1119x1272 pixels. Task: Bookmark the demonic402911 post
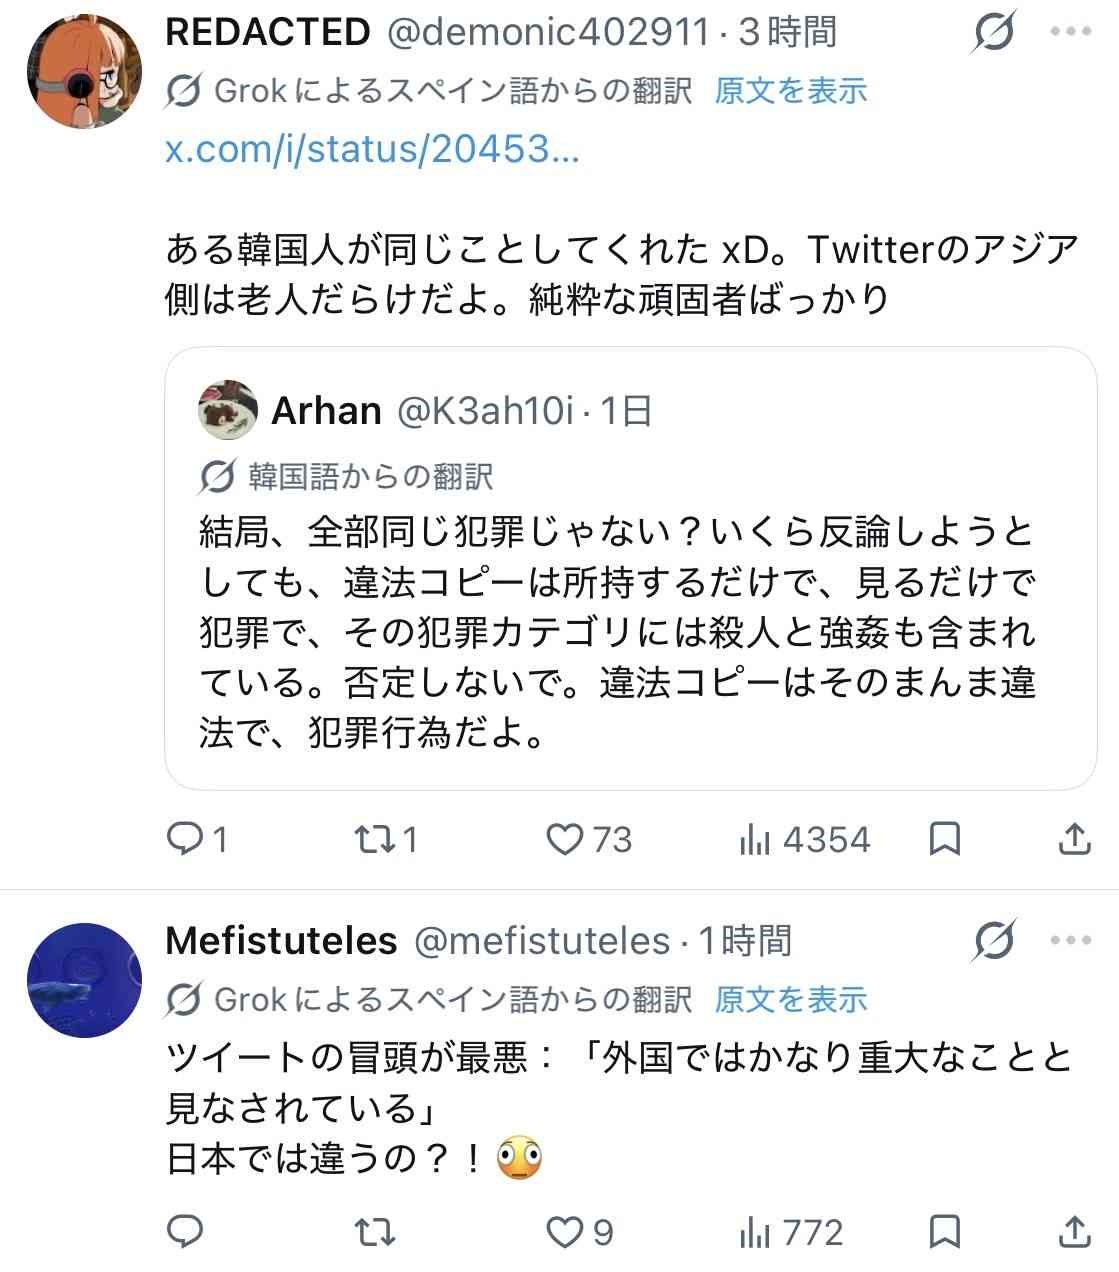[x=945, y=839]
